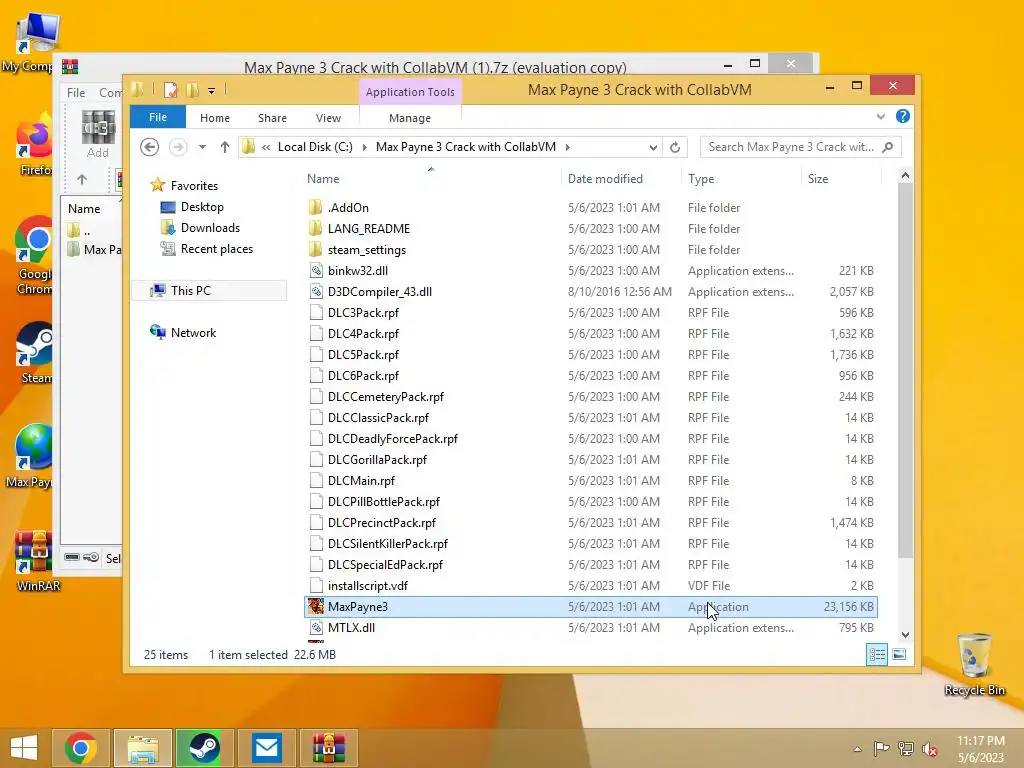Switch to the Home ribbon tab
The width and height of the screenshot is (1024, 768).
pos(215,118)
